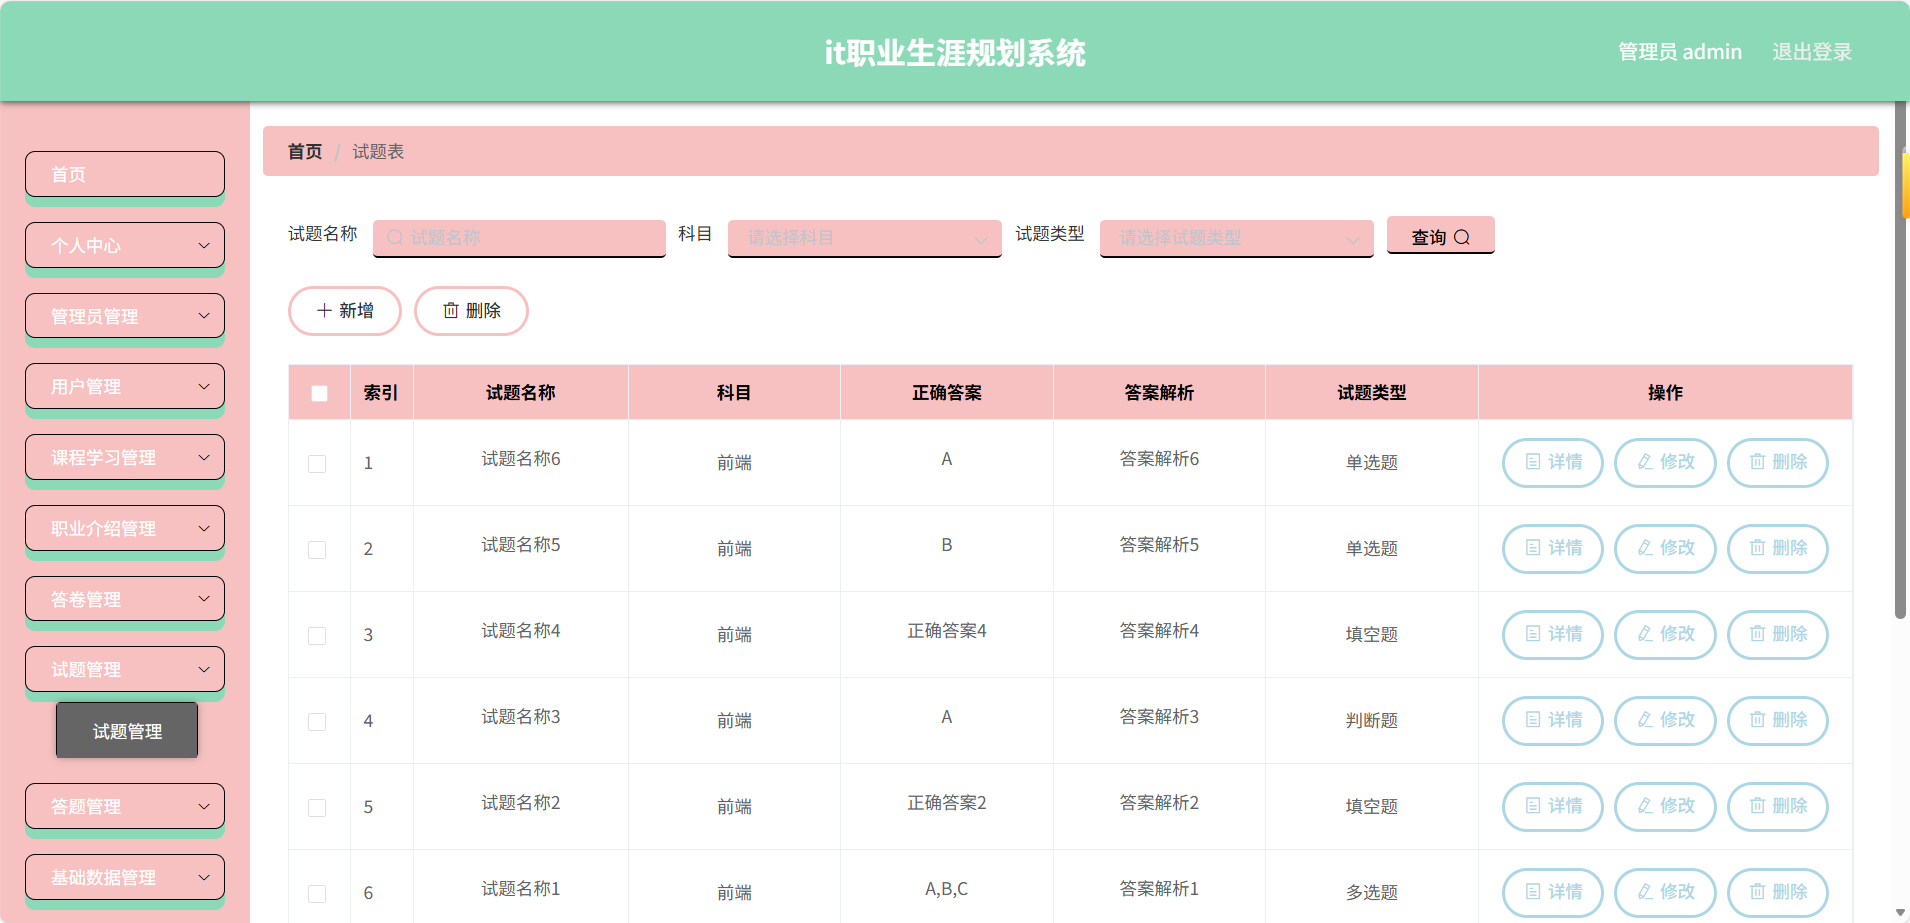This screenshot has height=923, width=1910.
Task: Tick the checkbox for row 6 试题名称1
Action: click(x=317, y=894)
